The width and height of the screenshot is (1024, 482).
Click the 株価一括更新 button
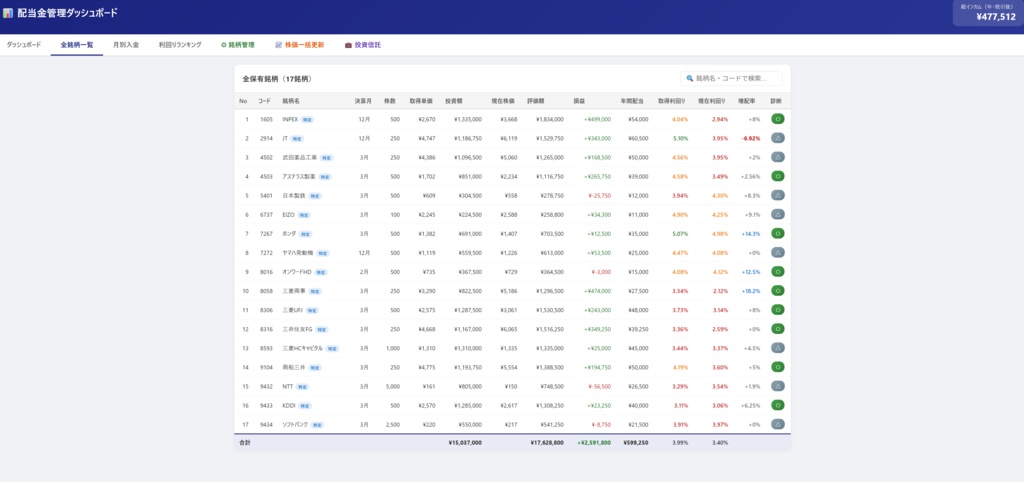[300, 45]
